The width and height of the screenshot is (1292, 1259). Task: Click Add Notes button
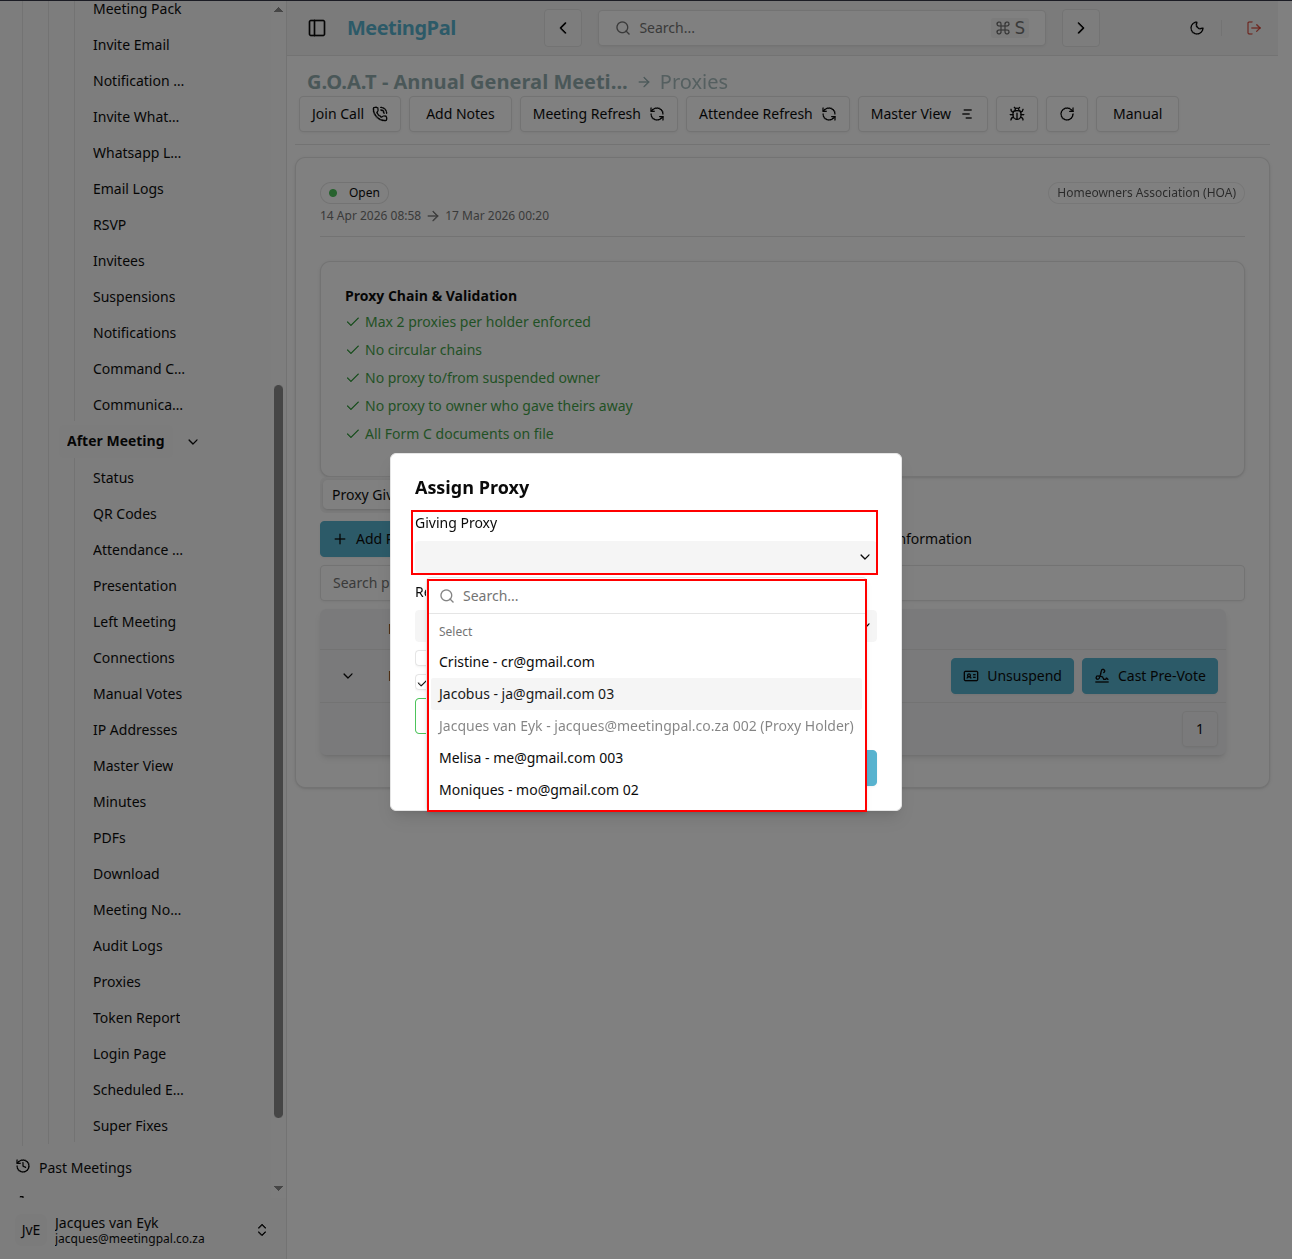coord(460,114)
